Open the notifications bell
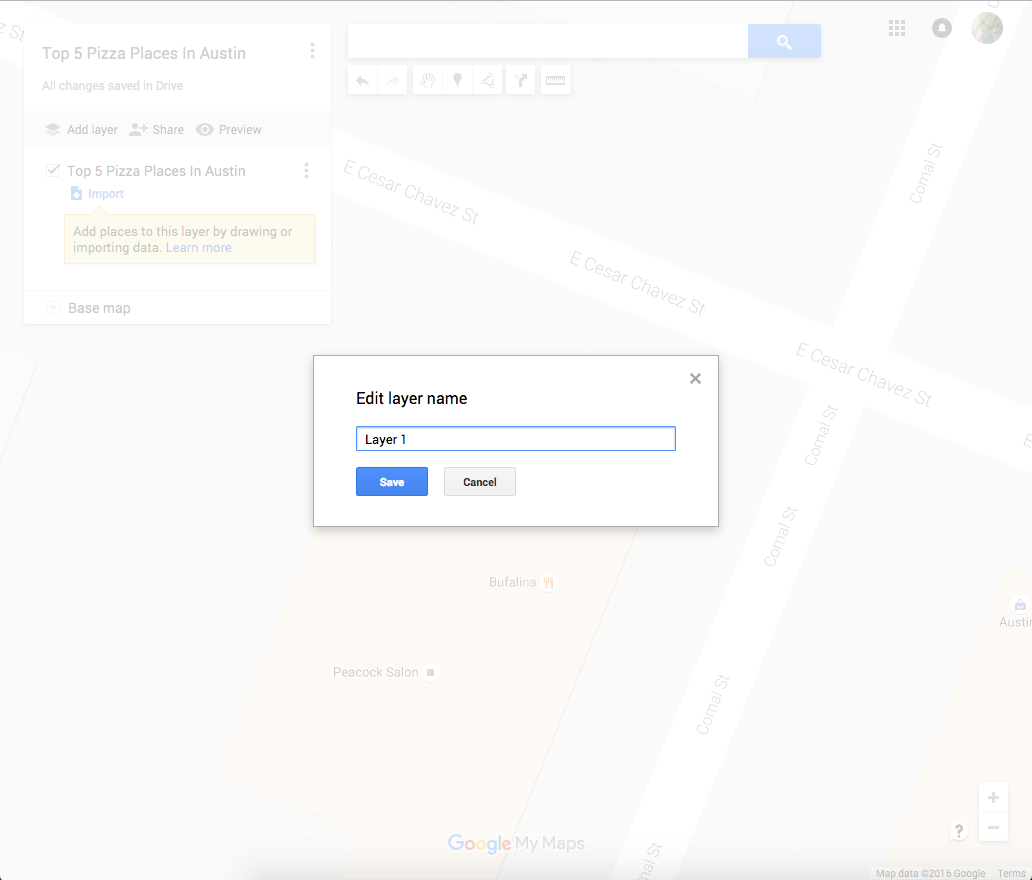 pyautogui.click(x=942, y=28)
